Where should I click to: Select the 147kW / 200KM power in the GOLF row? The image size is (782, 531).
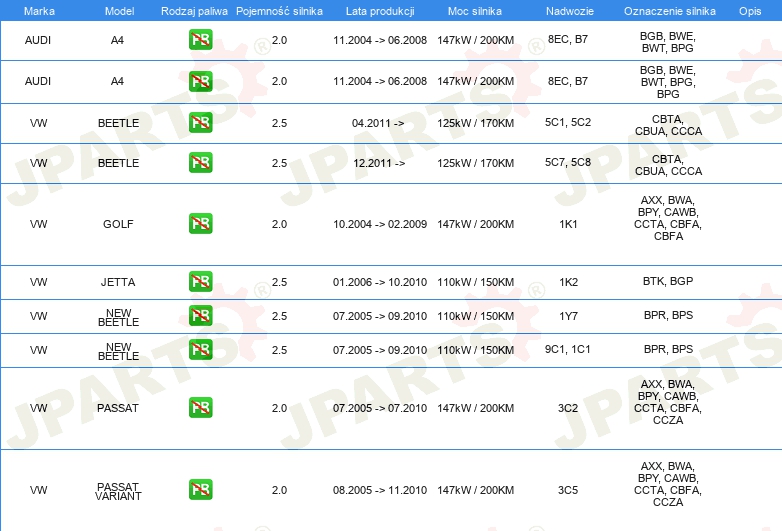(x=475, y=224)
